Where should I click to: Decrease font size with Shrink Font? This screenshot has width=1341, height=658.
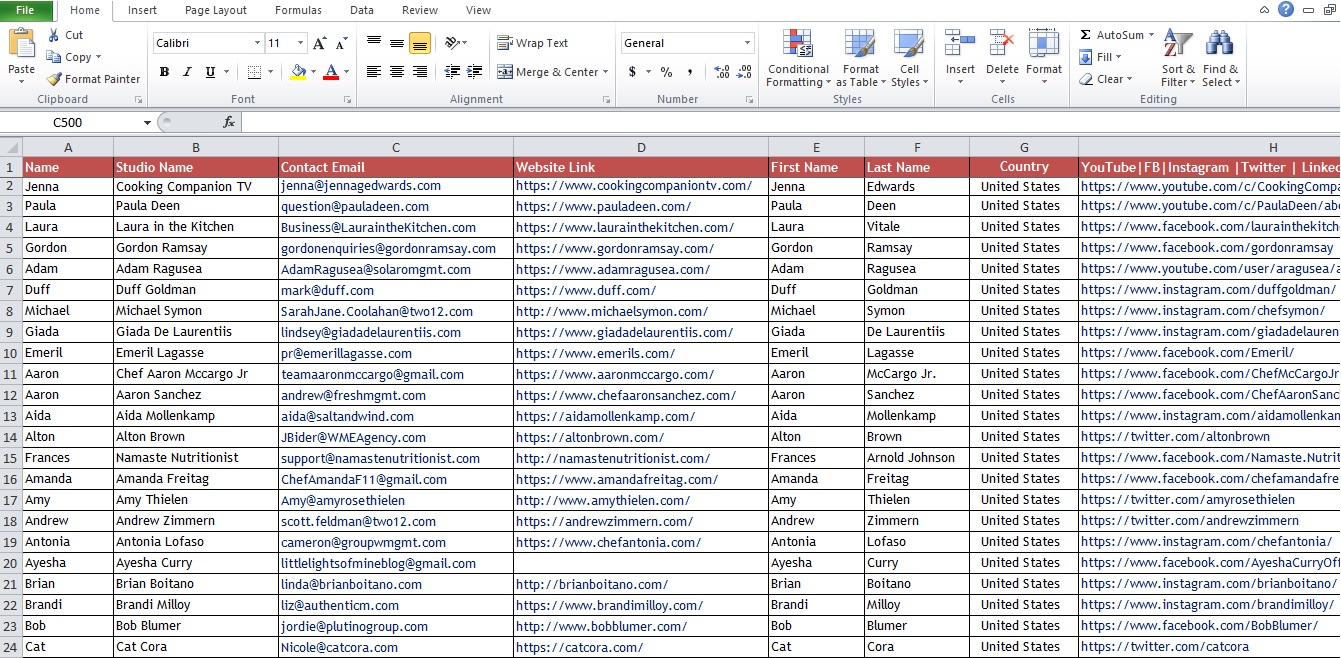pos(342,43)
